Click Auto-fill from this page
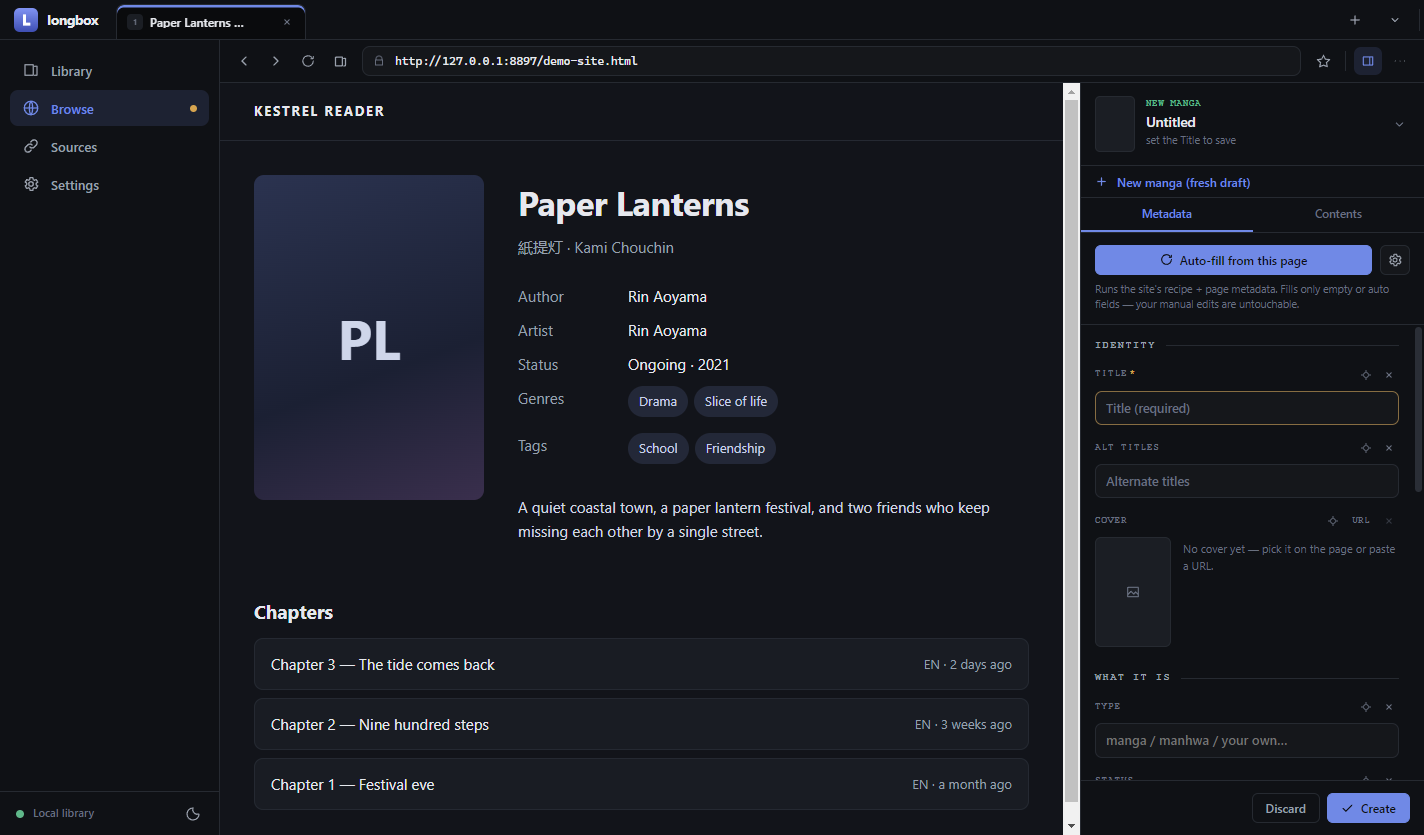 point(1233,260)
